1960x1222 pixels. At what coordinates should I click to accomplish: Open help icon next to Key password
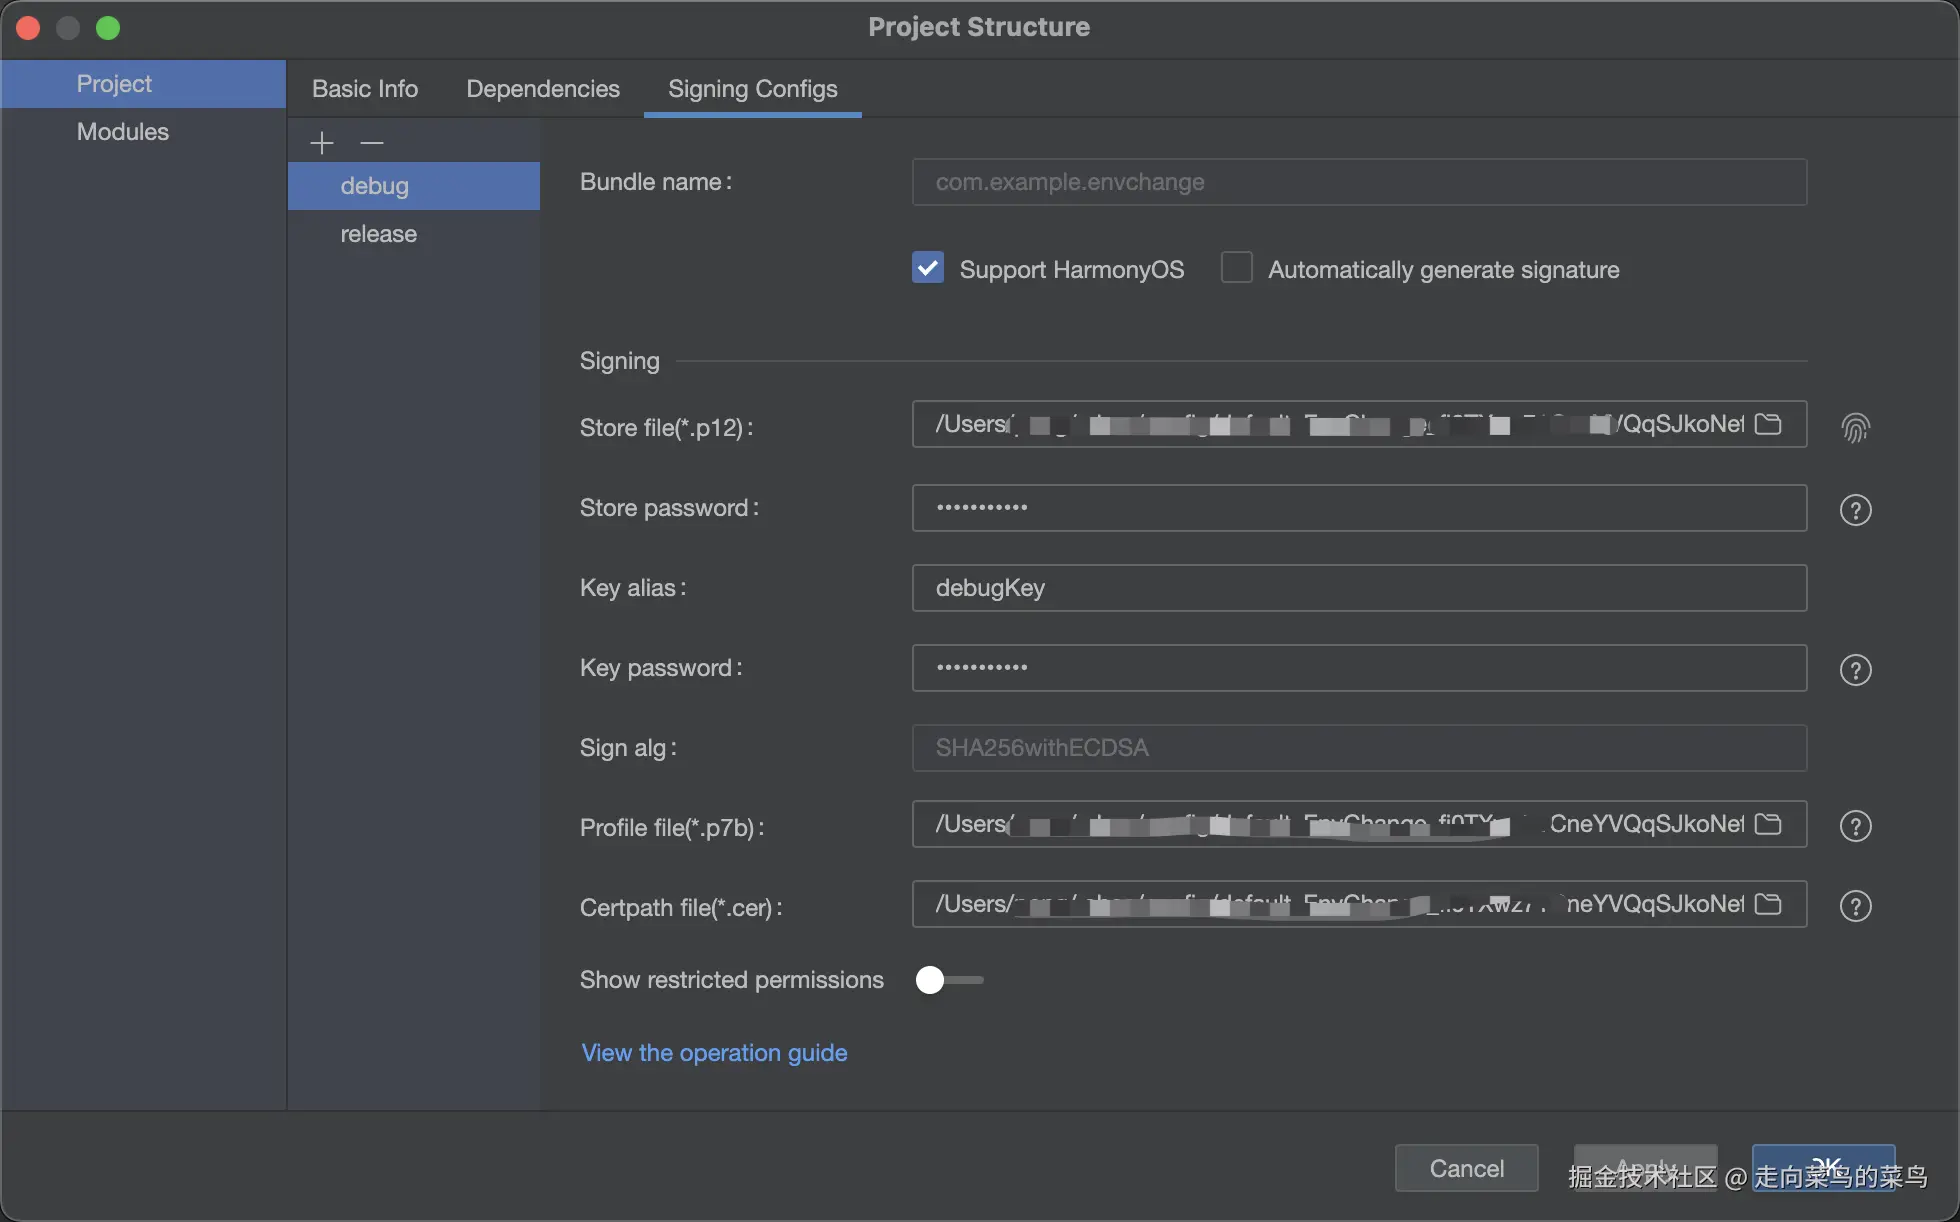1855,670
